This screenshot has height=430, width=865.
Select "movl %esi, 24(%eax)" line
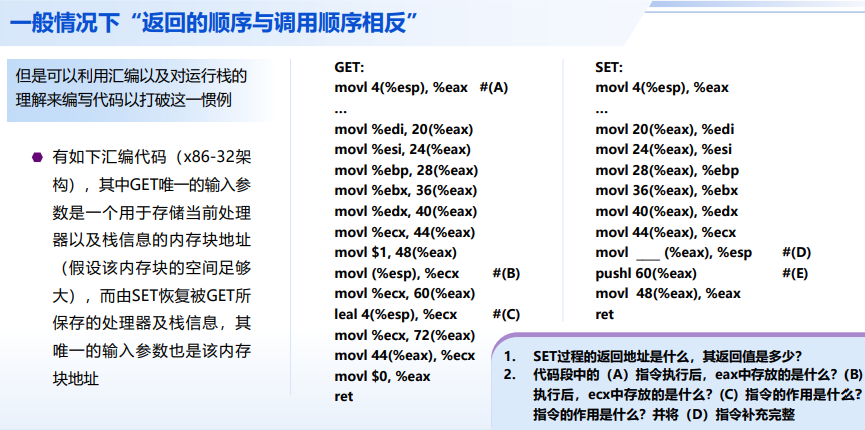click(402, 150)
